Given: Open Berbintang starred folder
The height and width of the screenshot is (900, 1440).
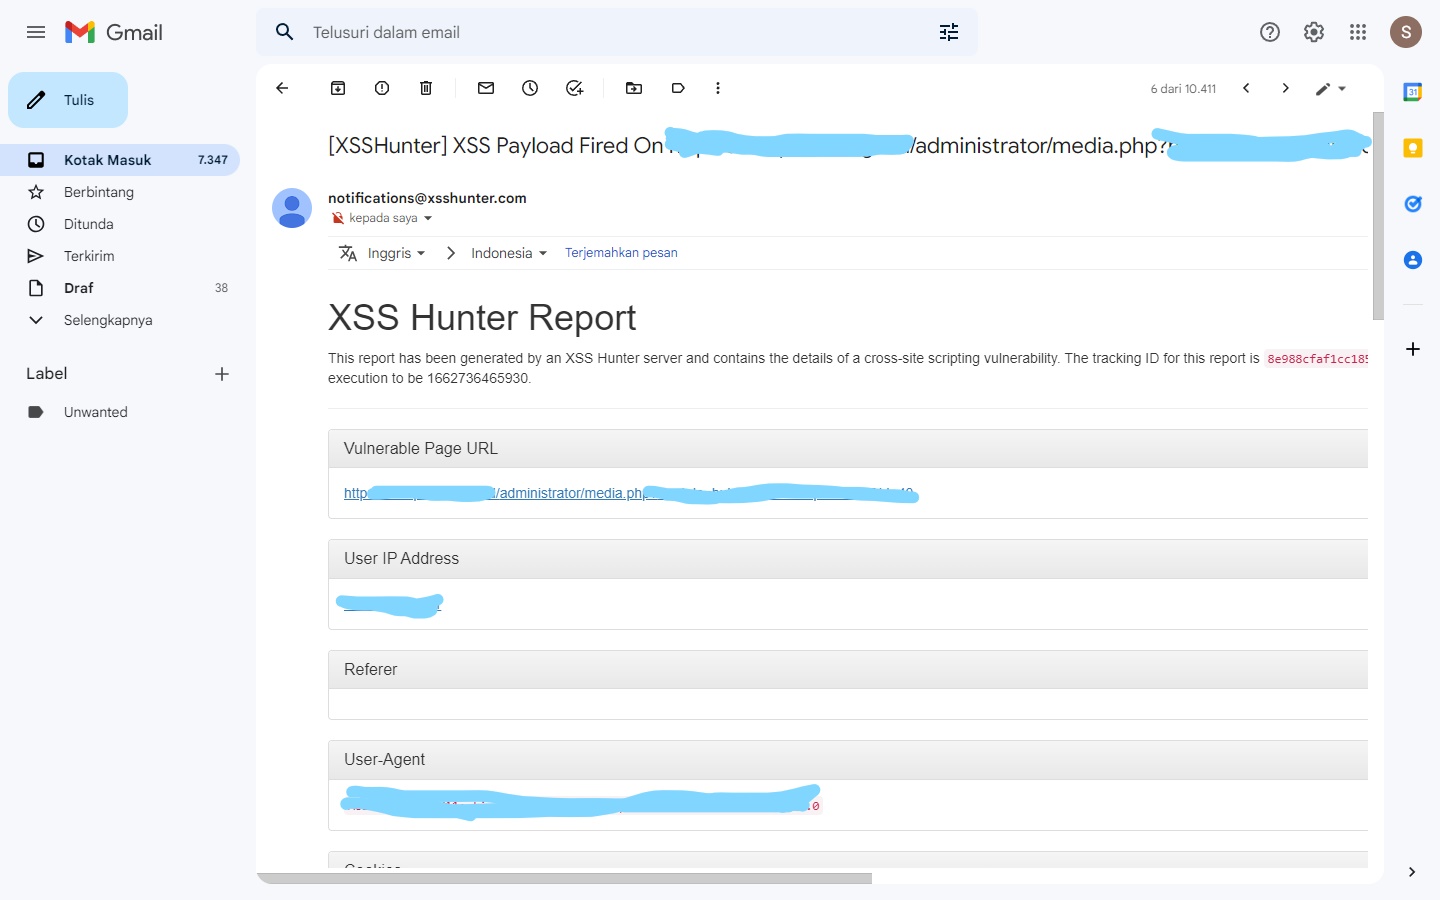Looking at the screenshot, I should (120, 192).
